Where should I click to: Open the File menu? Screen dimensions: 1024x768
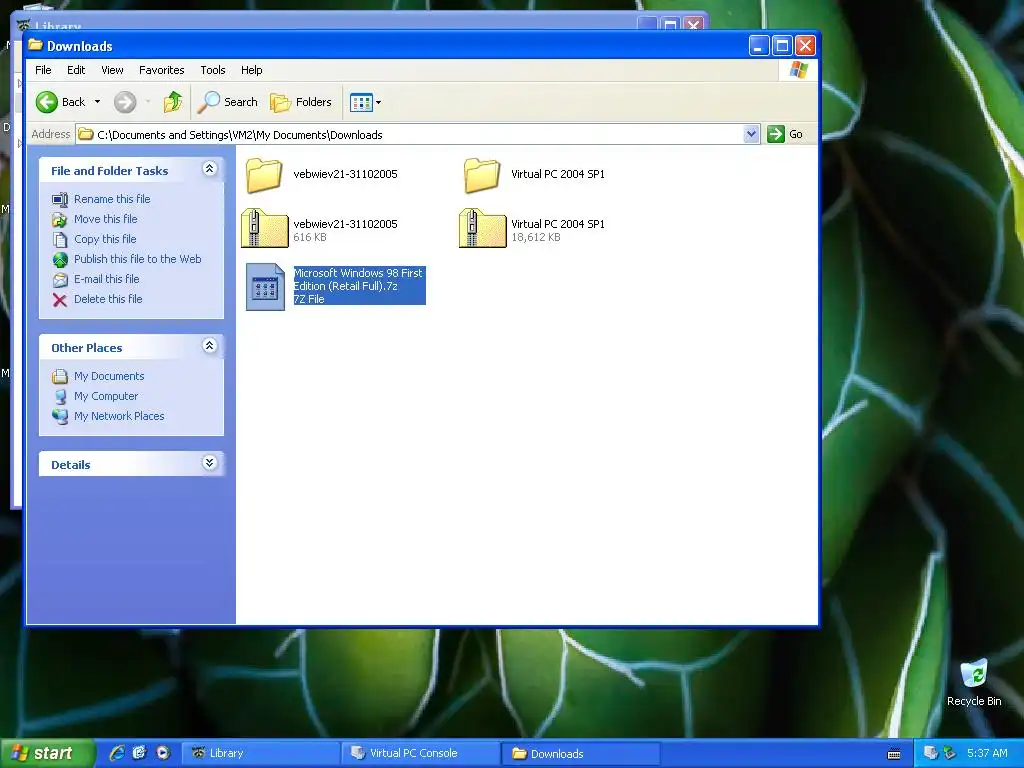pos(43,70)
